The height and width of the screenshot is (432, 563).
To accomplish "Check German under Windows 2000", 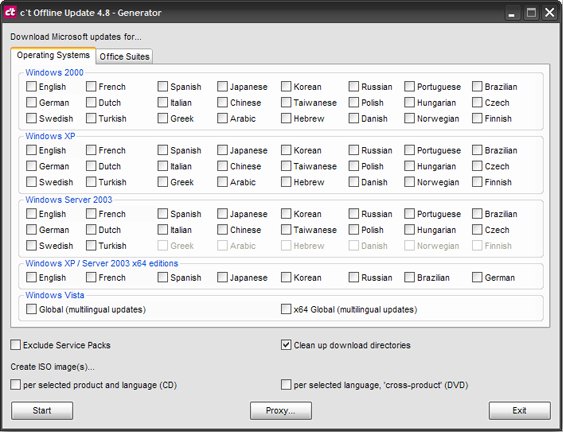I will click(31, 102).
